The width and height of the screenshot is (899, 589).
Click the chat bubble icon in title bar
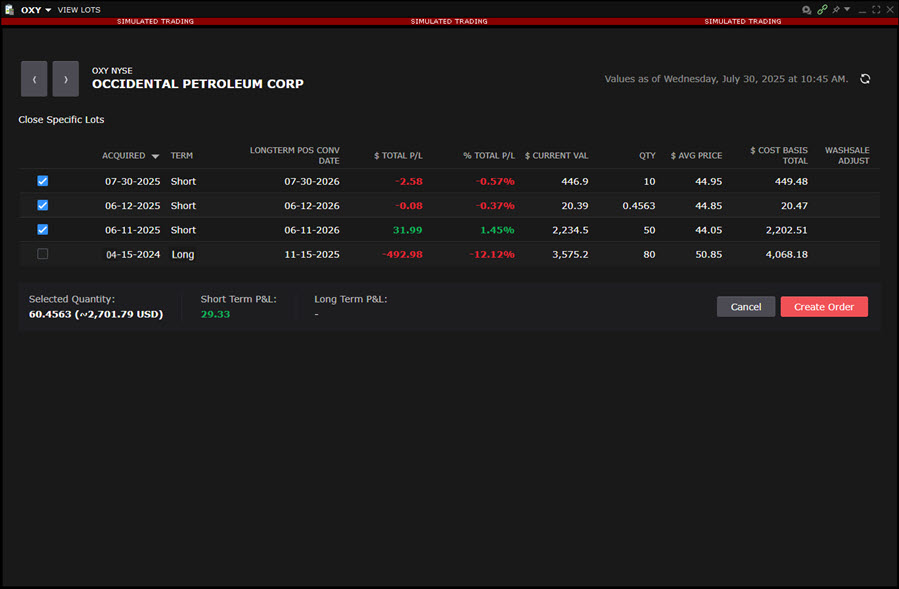(x=806, y=9)
